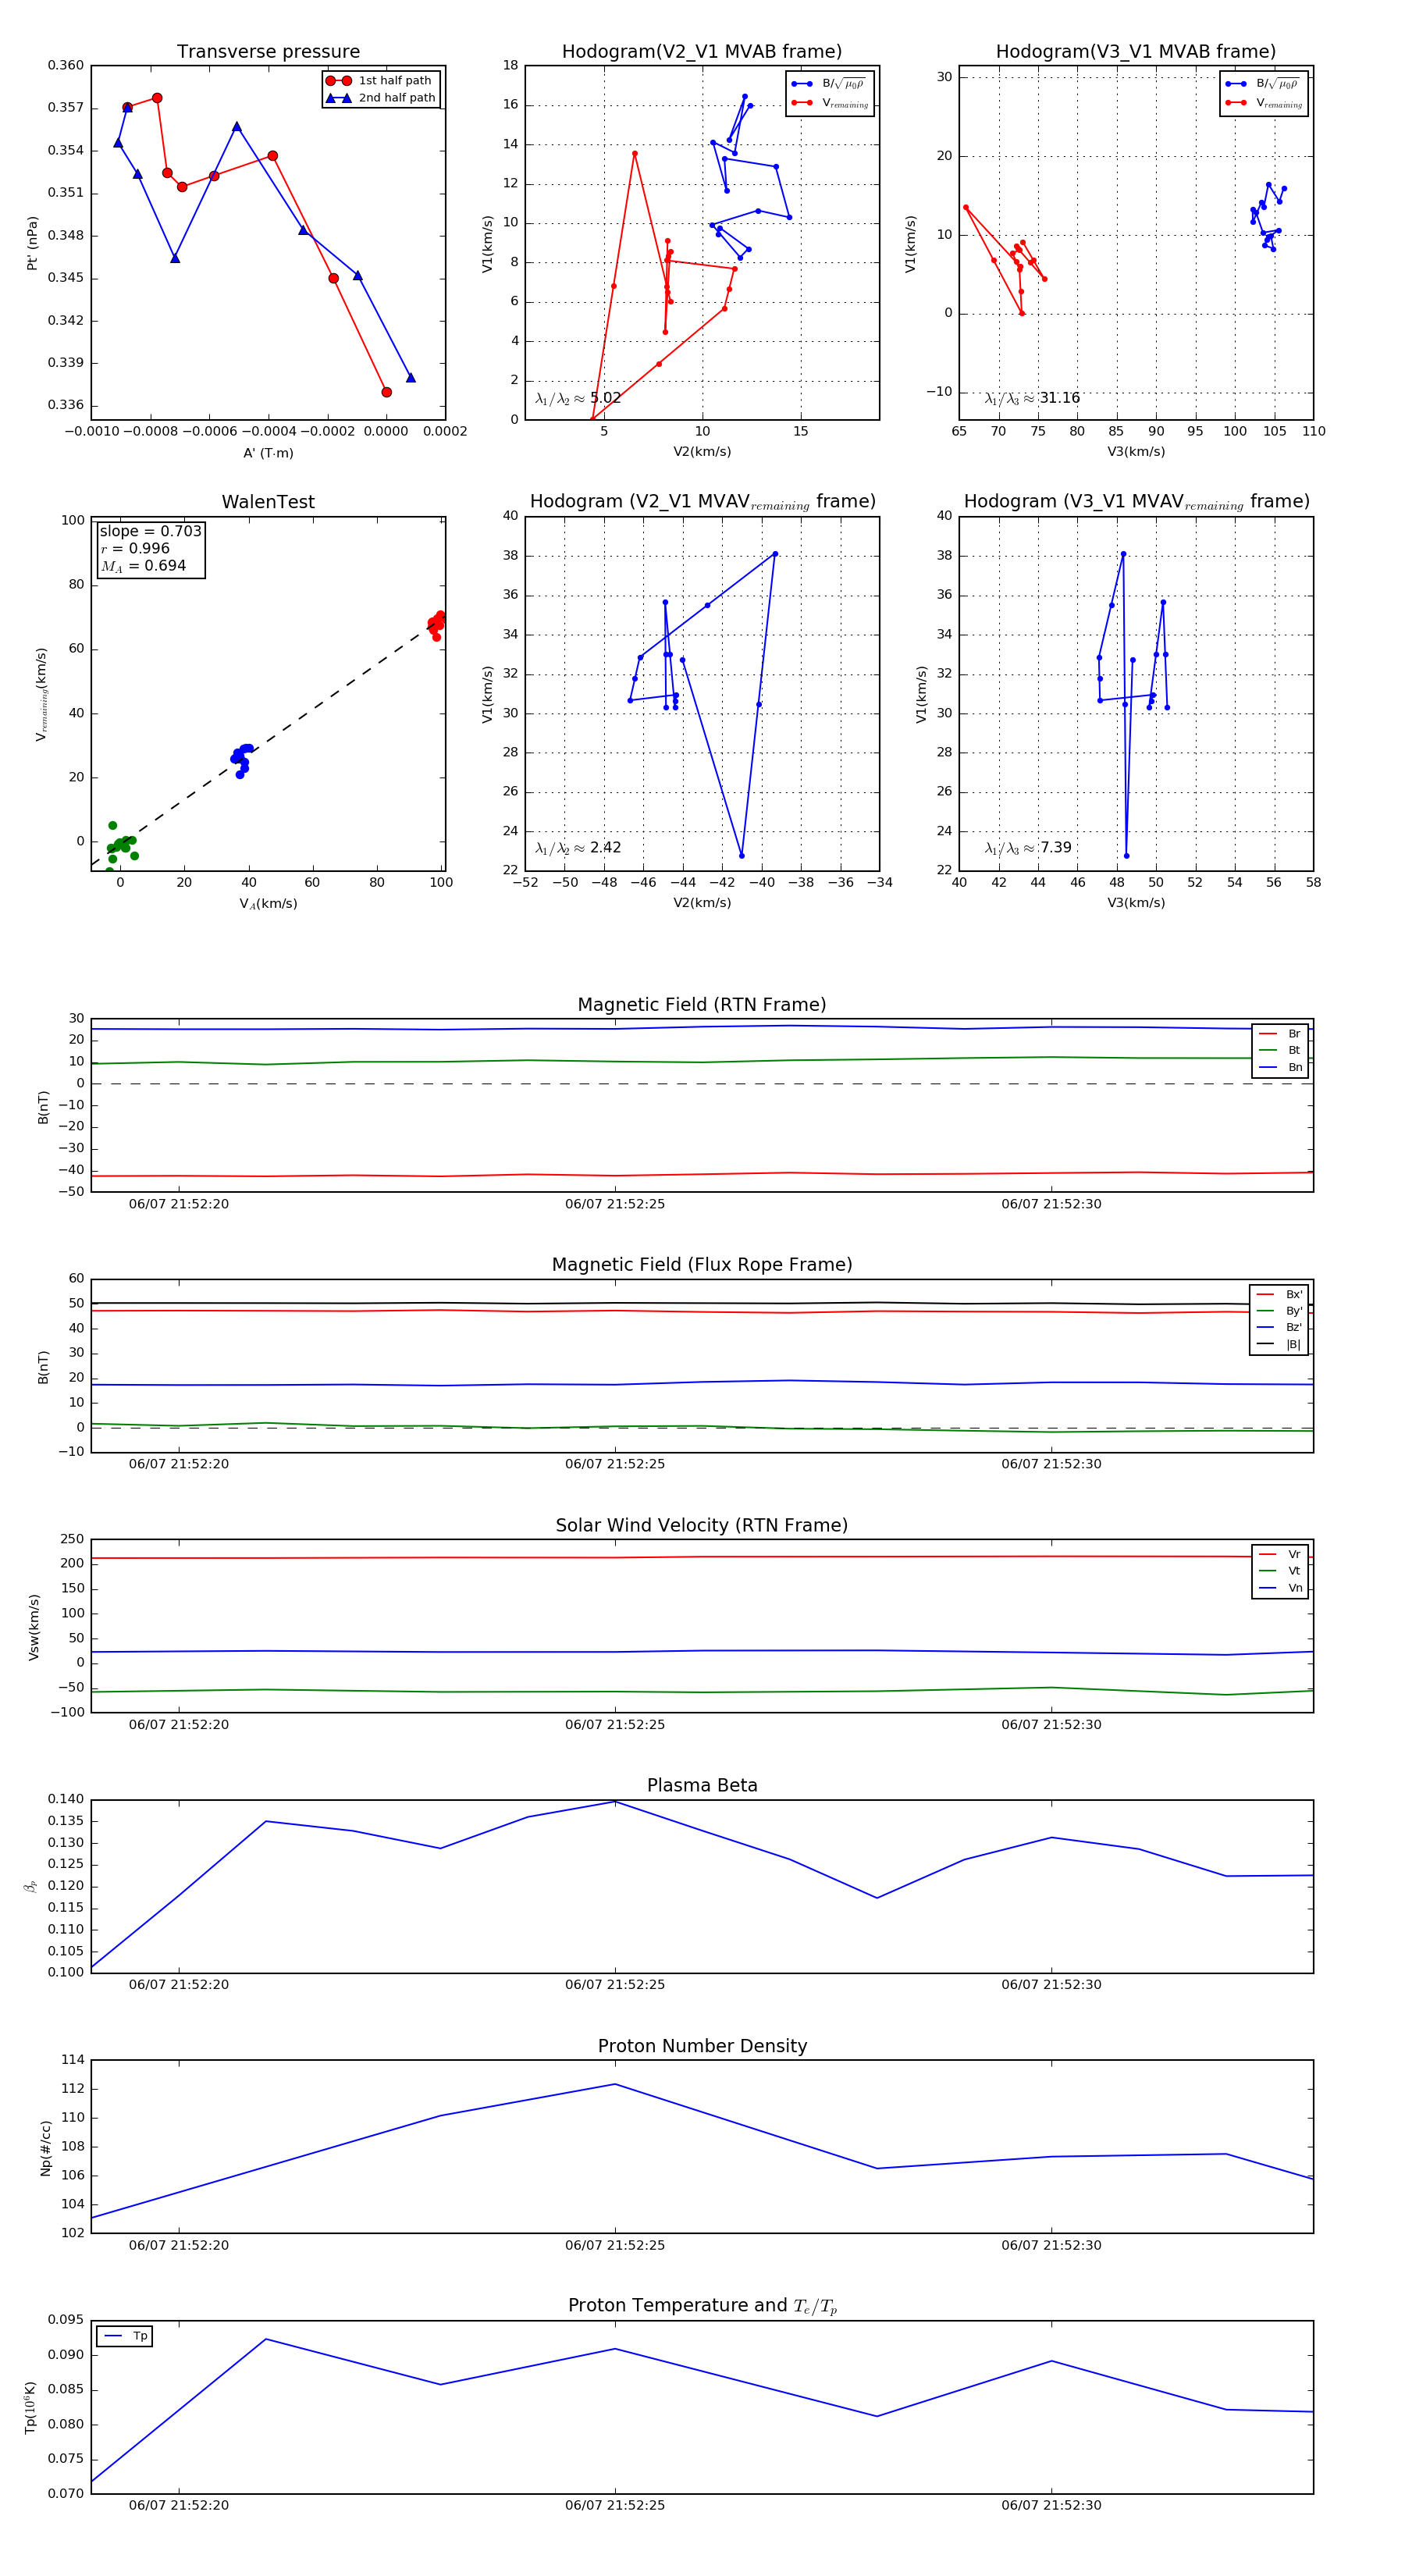Click the By' legend entry
The image size is (1405, 2576).
(1279, 1311)
